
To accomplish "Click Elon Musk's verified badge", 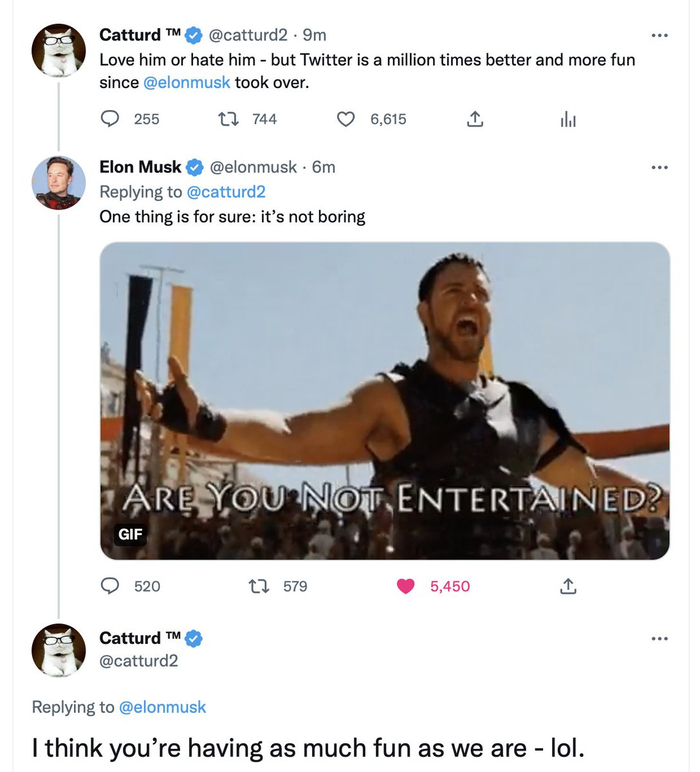I will point(195,168).
